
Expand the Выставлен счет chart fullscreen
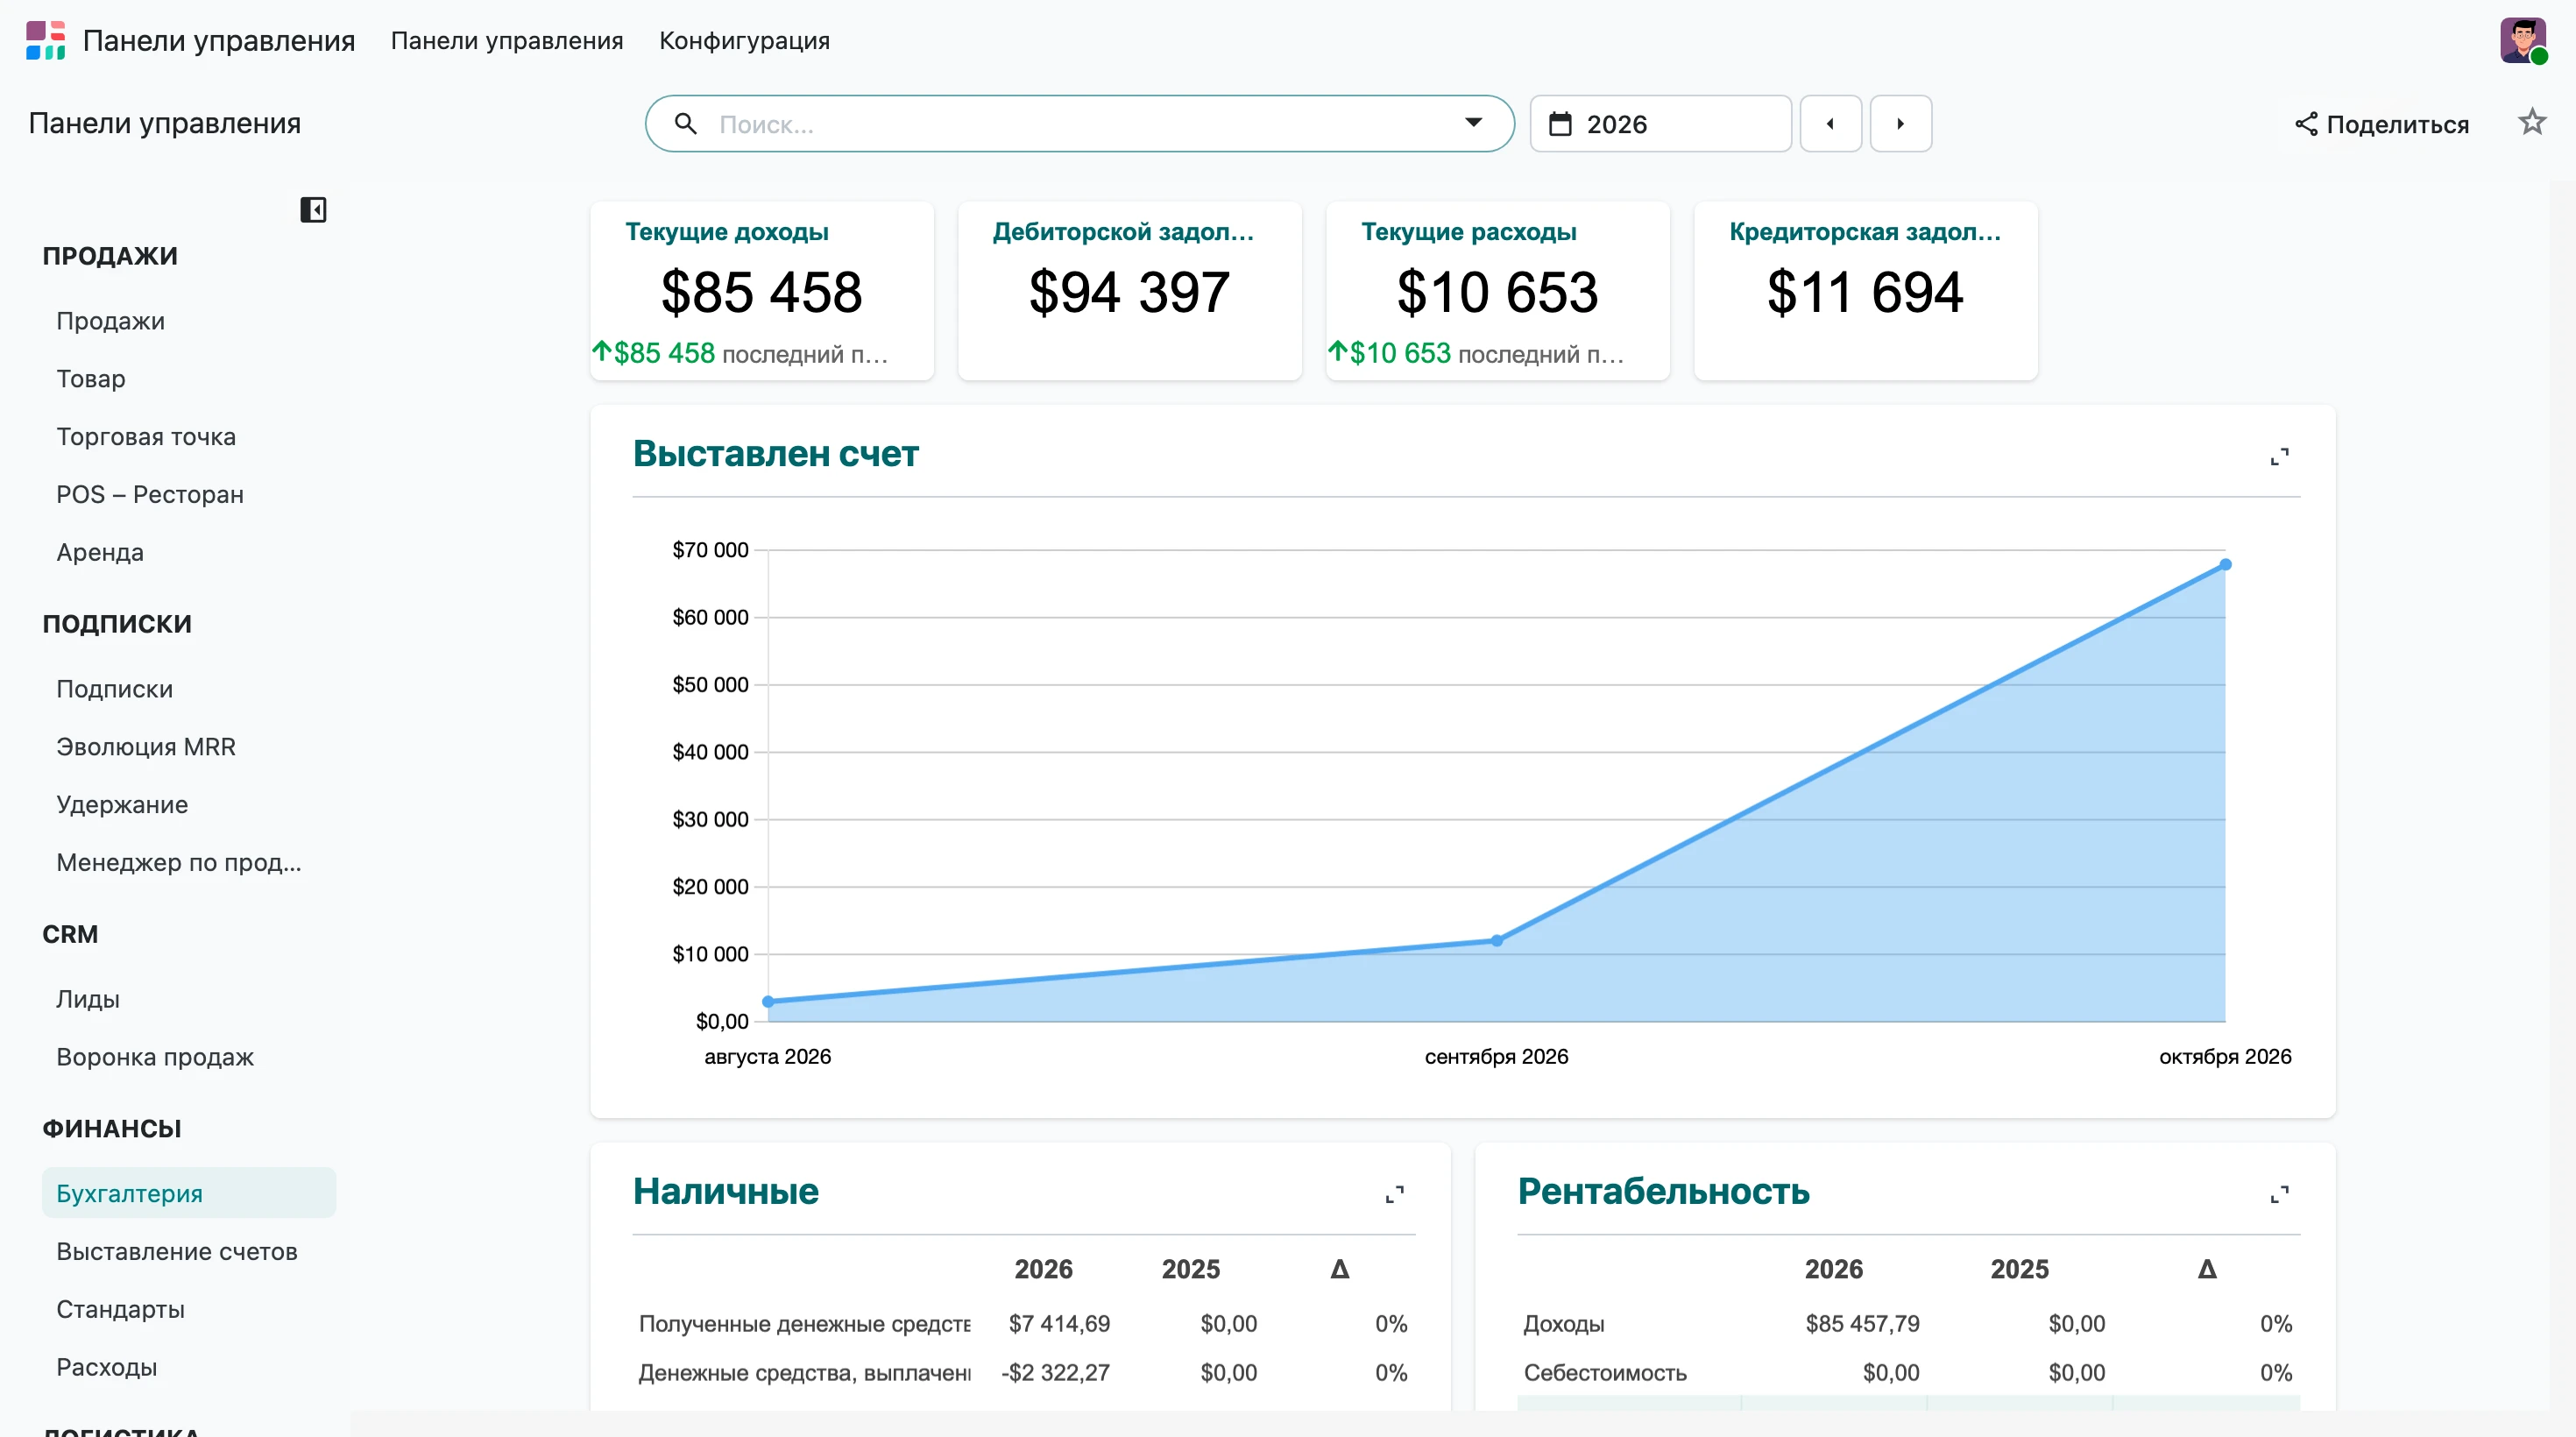pos(2279,457)
